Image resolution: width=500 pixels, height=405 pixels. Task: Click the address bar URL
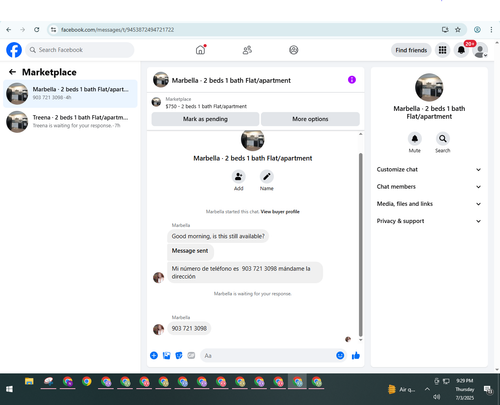[117, 30]
